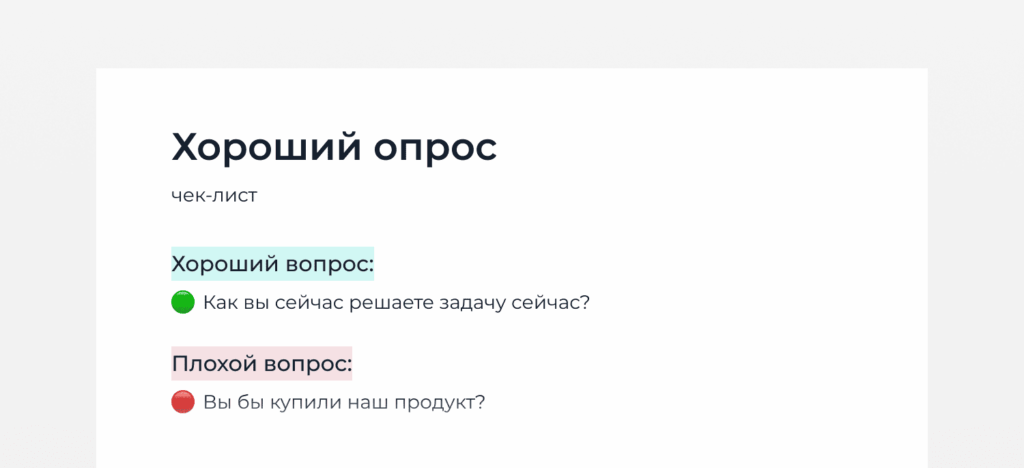1024x468 pixels.
Task: Click the green circle bullet icon
Action: click(183, 303)
